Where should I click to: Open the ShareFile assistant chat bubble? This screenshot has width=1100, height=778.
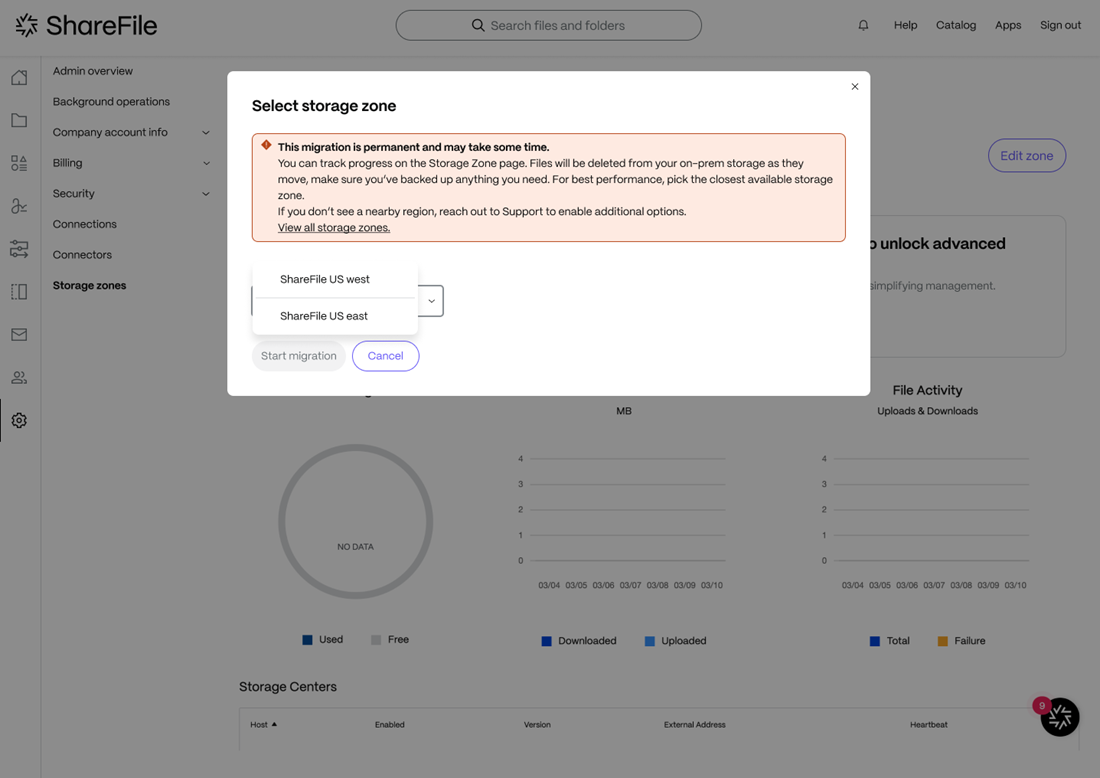point(1059,717)
